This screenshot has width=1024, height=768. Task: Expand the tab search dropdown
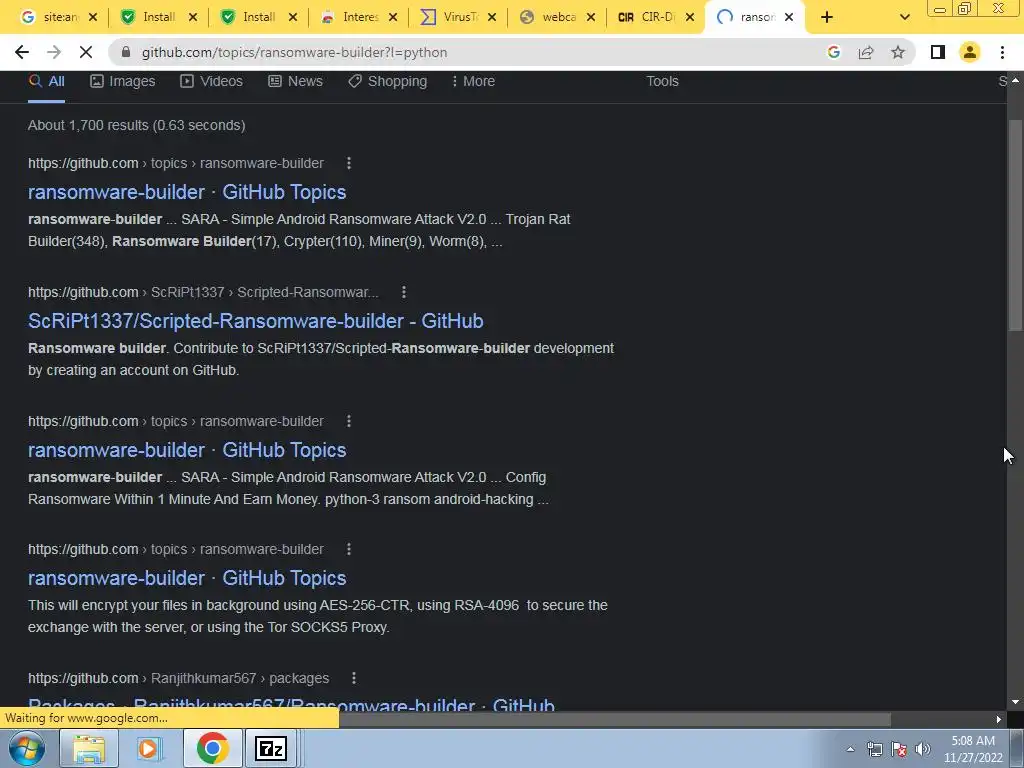click(904, 18)
